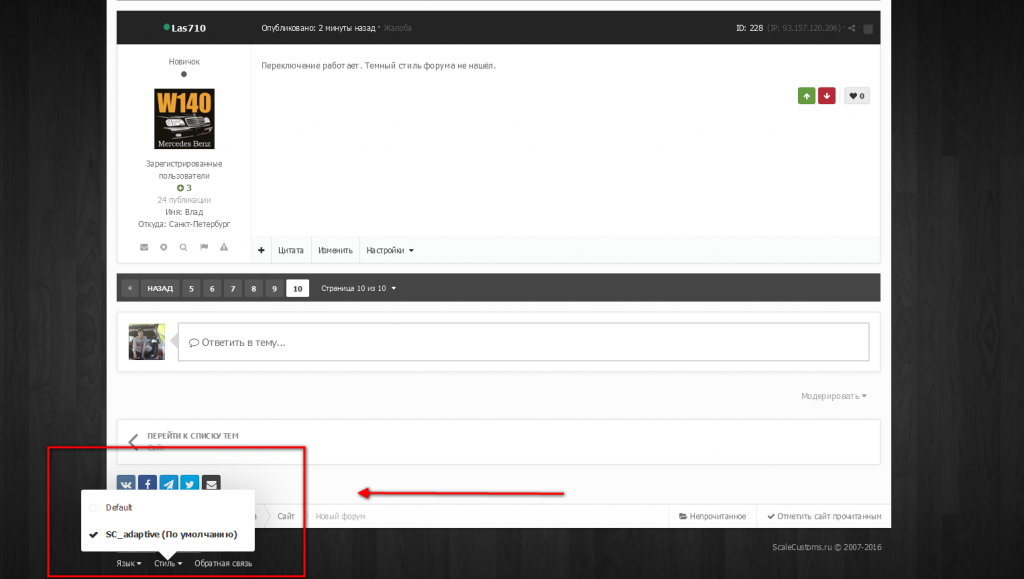Click the Цитата quote button
This screenshot has height=579, width=1024.
[290, 250]
